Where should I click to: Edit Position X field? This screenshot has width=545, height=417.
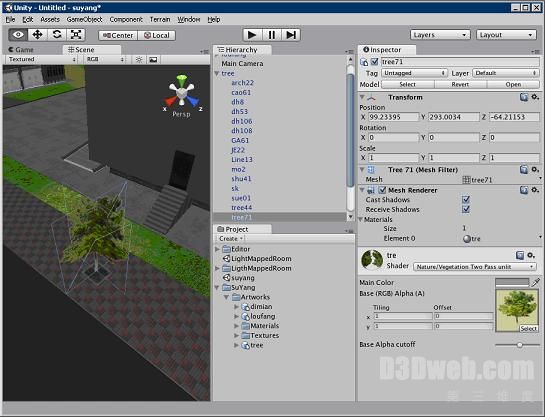tap(393, 117)
